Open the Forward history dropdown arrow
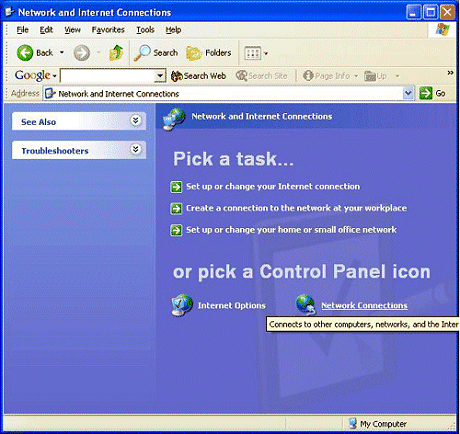460x434 pixels. [98, 53]
